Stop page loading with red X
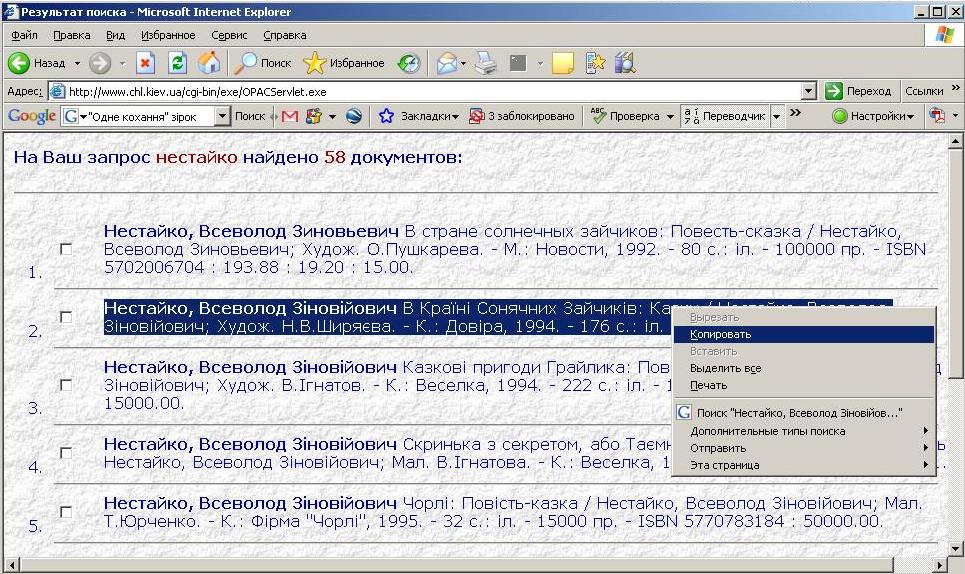The width and height of the screenshot is (965, 574). pos(145,63)
